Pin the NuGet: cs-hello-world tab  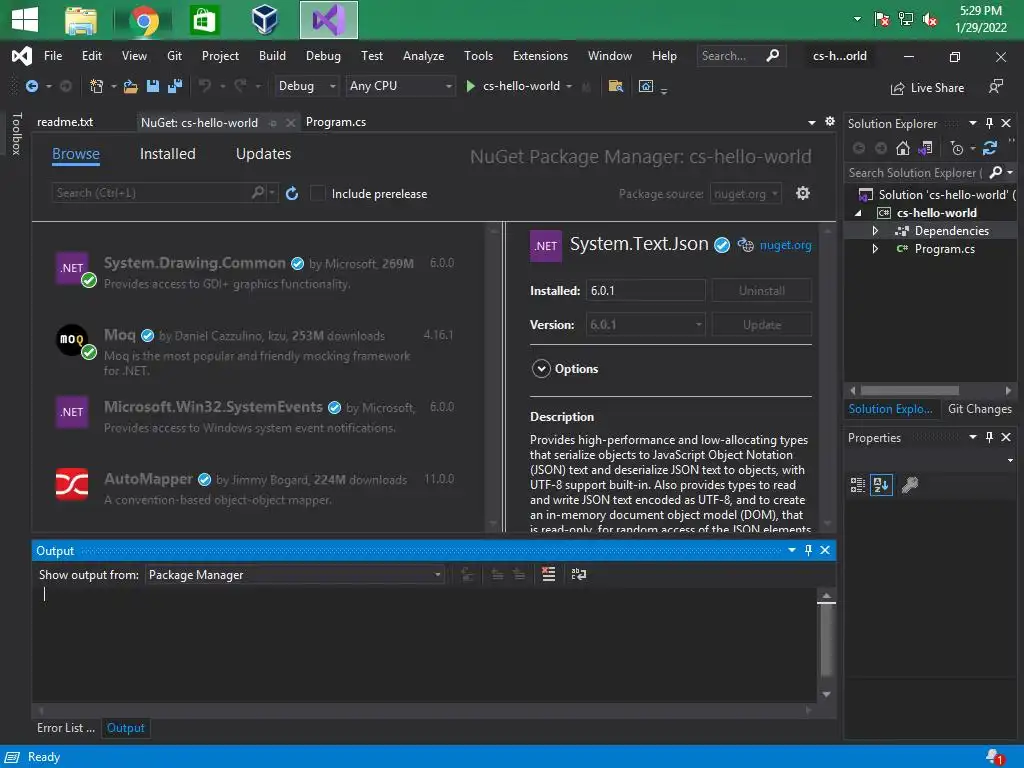pos(273,123)
